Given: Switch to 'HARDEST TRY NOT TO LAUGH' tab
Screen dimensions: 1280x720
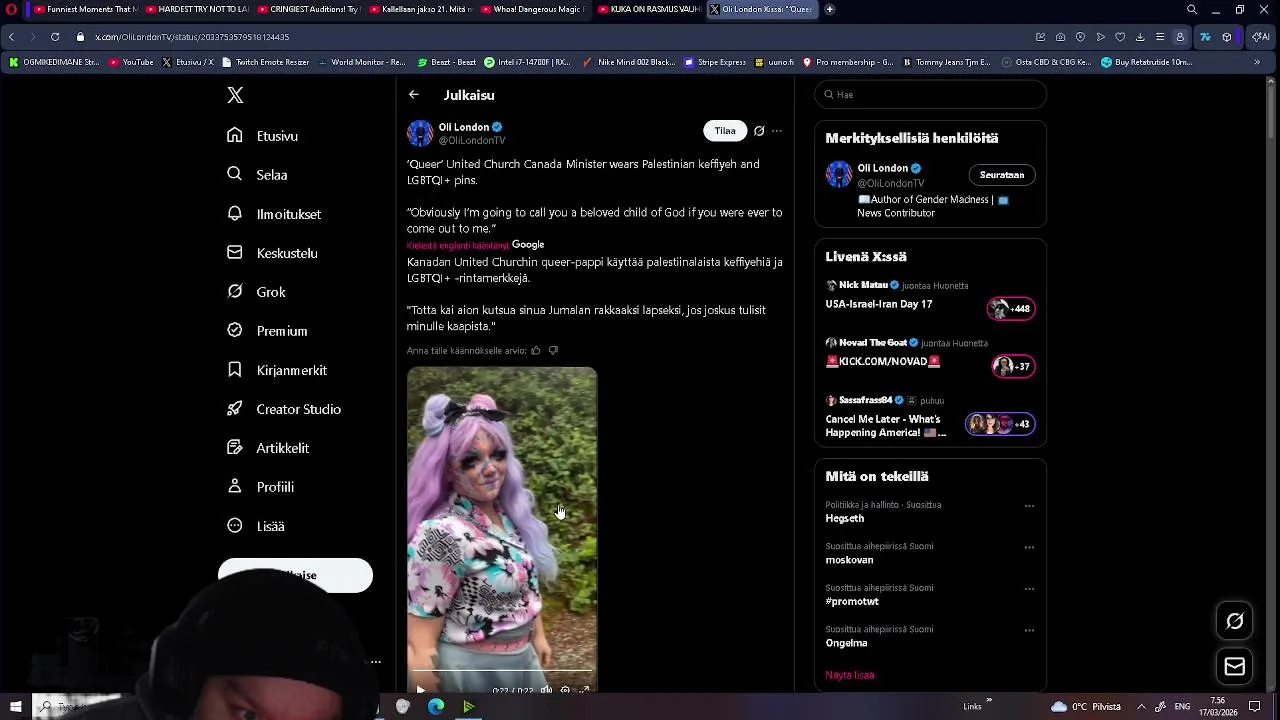Looking at the screenshot, I should pos(197,9).
